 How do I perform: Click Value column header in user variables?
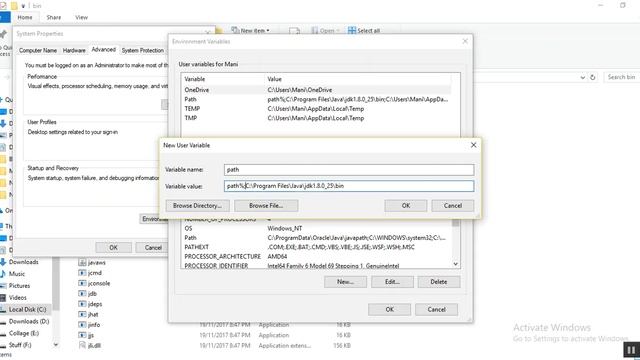click(358, 79)
